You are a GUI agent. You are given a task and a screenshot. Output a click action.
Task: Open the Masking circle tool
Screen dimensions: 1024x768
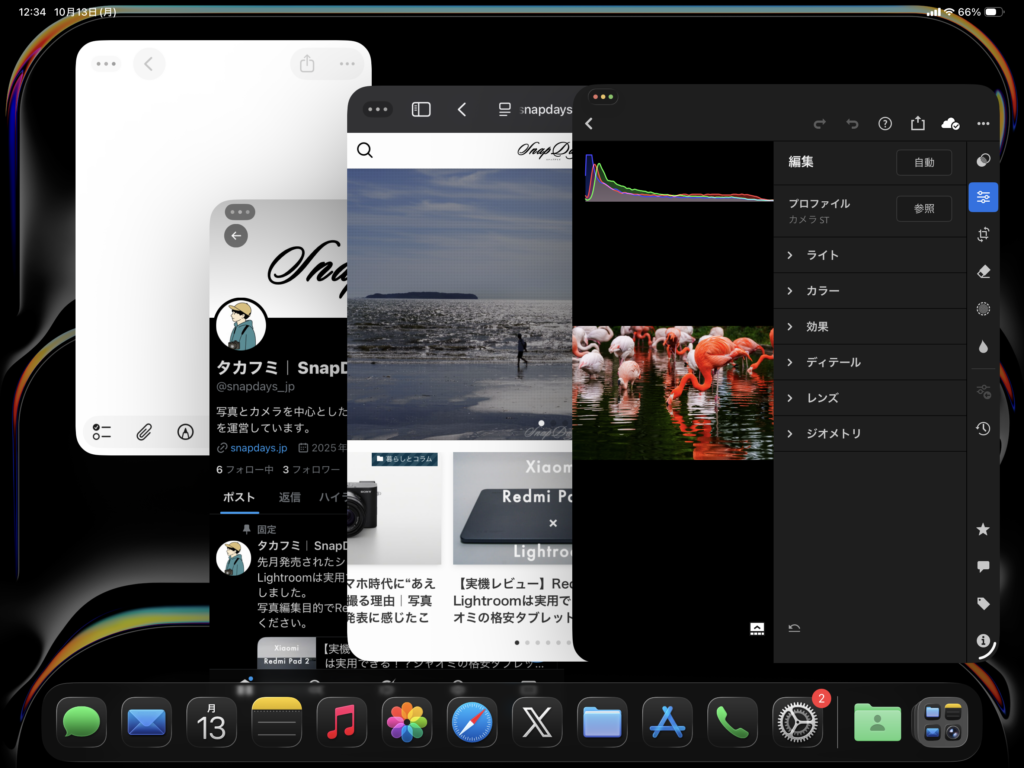coord(983,309)
